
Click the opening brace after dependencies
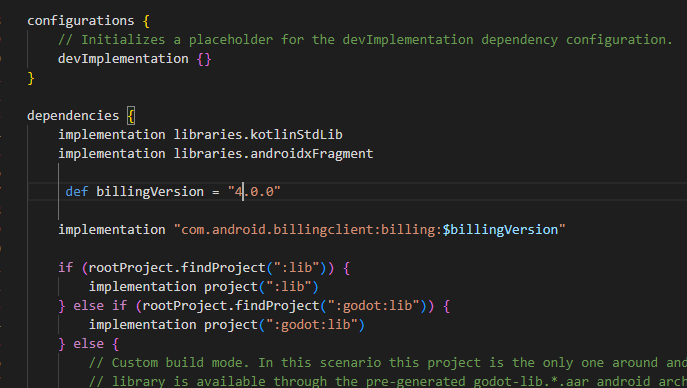click(131, 116)
